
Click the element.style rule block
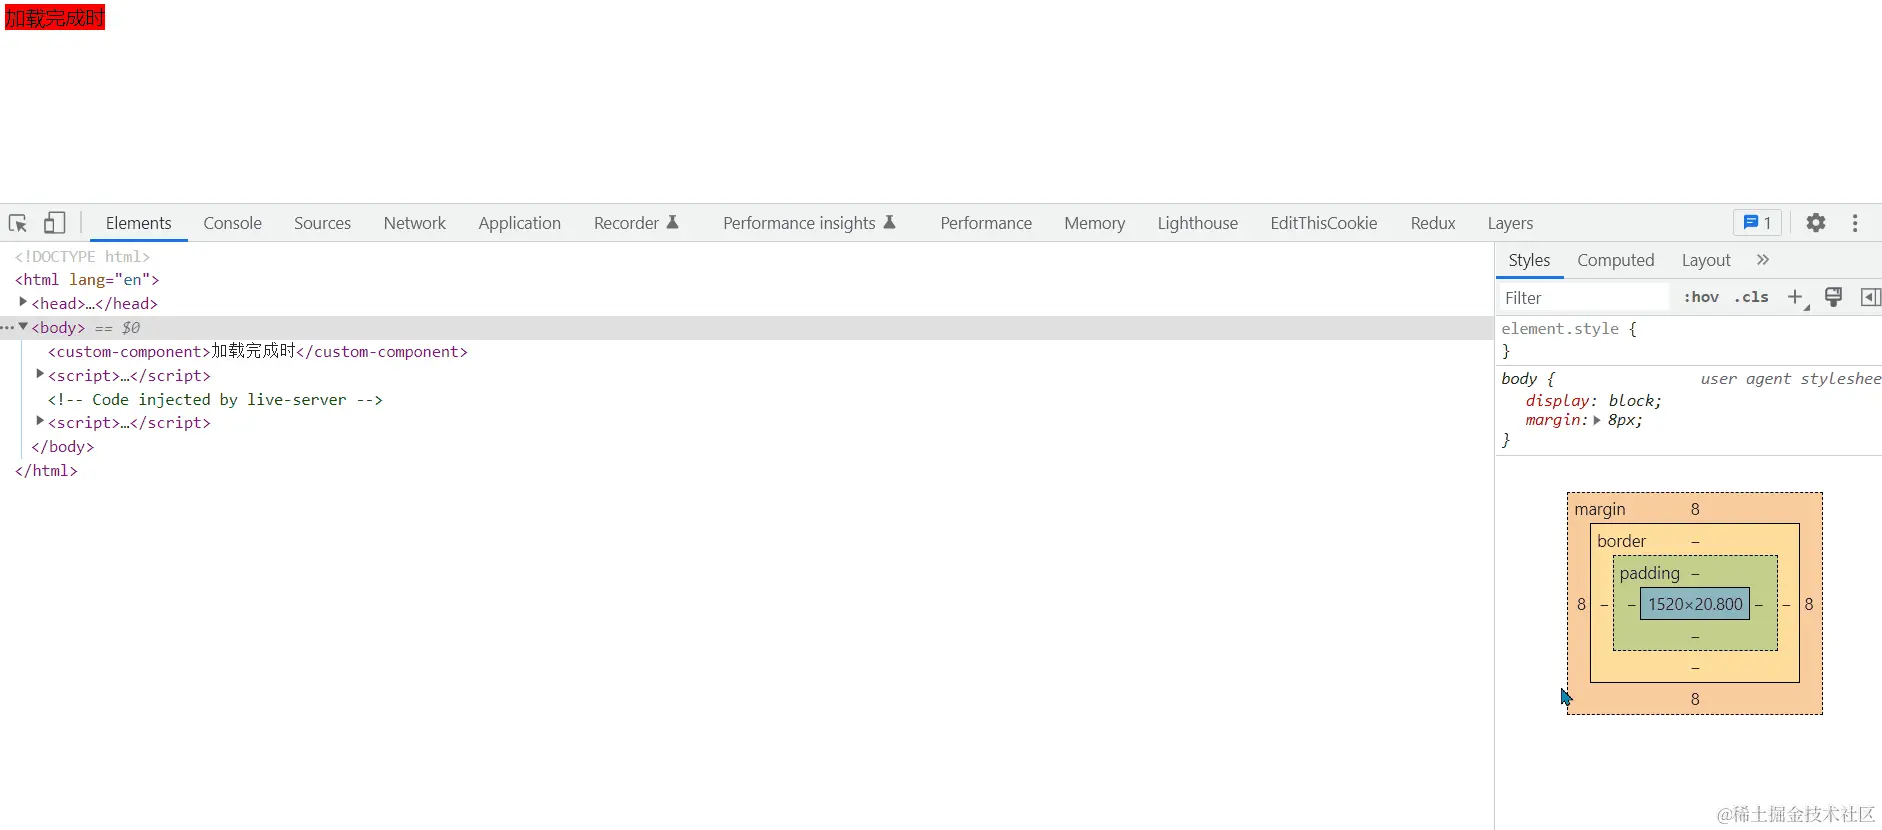coord(1689,340)
